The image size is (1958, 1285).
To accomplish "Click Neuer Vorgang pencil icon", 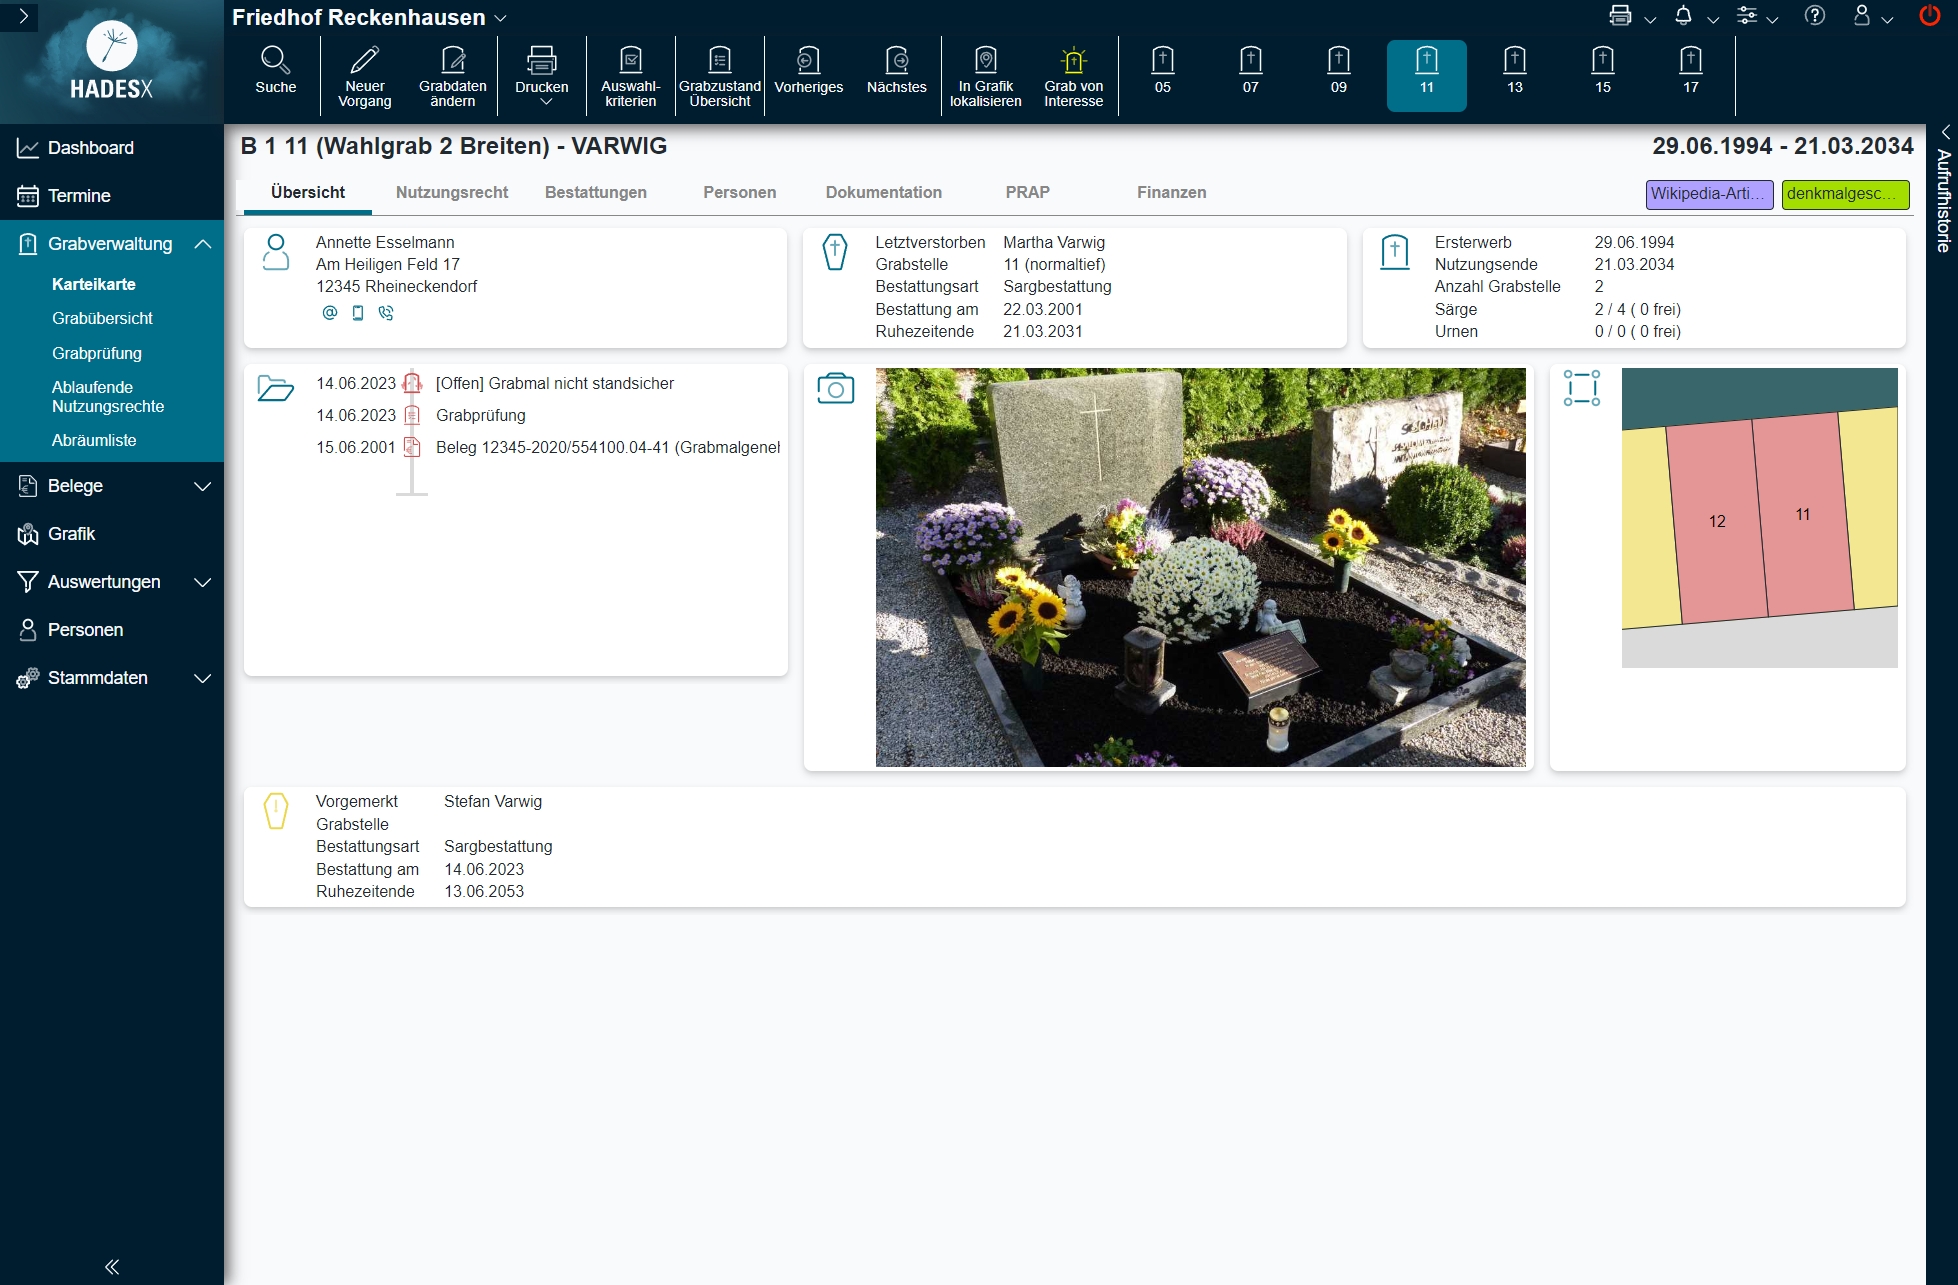I will (364, 61).
